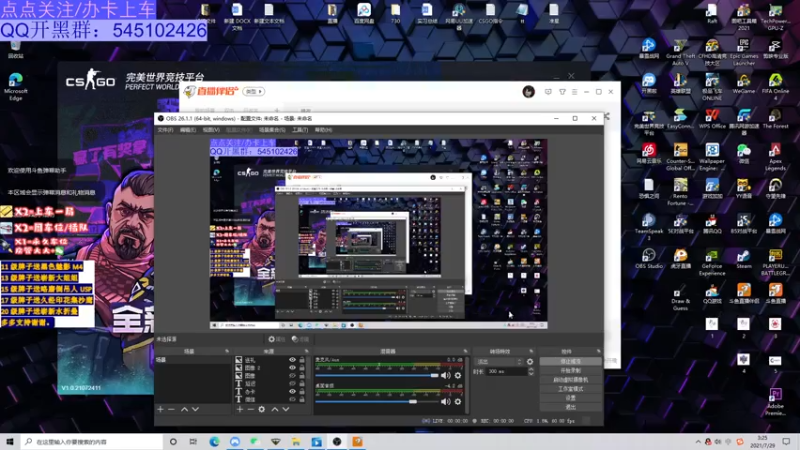Screen dimensions: 800x450
Task: Open the 帮助(H) menu in OBS
Action: pos(323,130)
